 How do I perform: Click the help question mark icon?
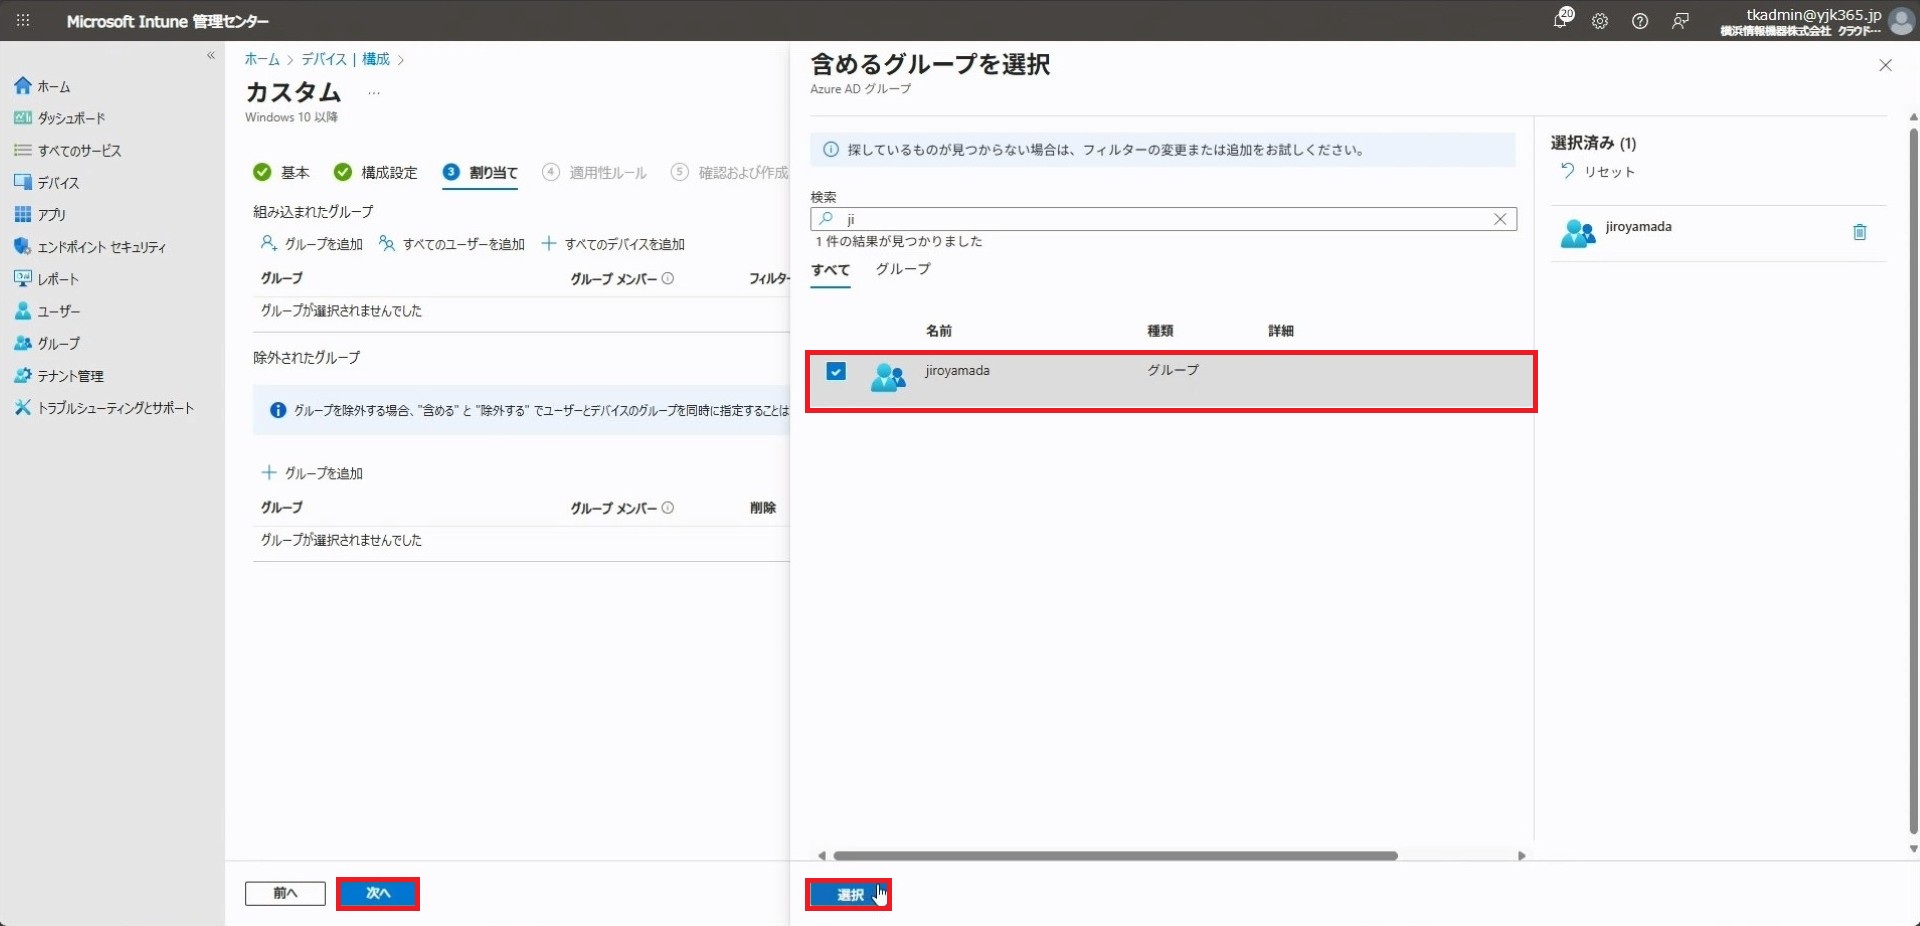(x=1640, y=21)
